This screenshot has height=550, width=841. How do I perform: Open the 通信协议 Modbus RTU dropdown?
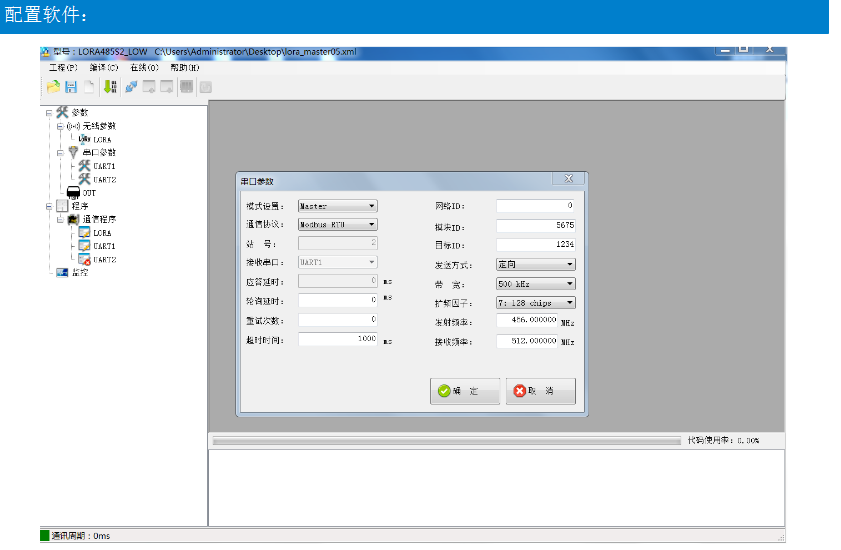(x=338, y=224)
